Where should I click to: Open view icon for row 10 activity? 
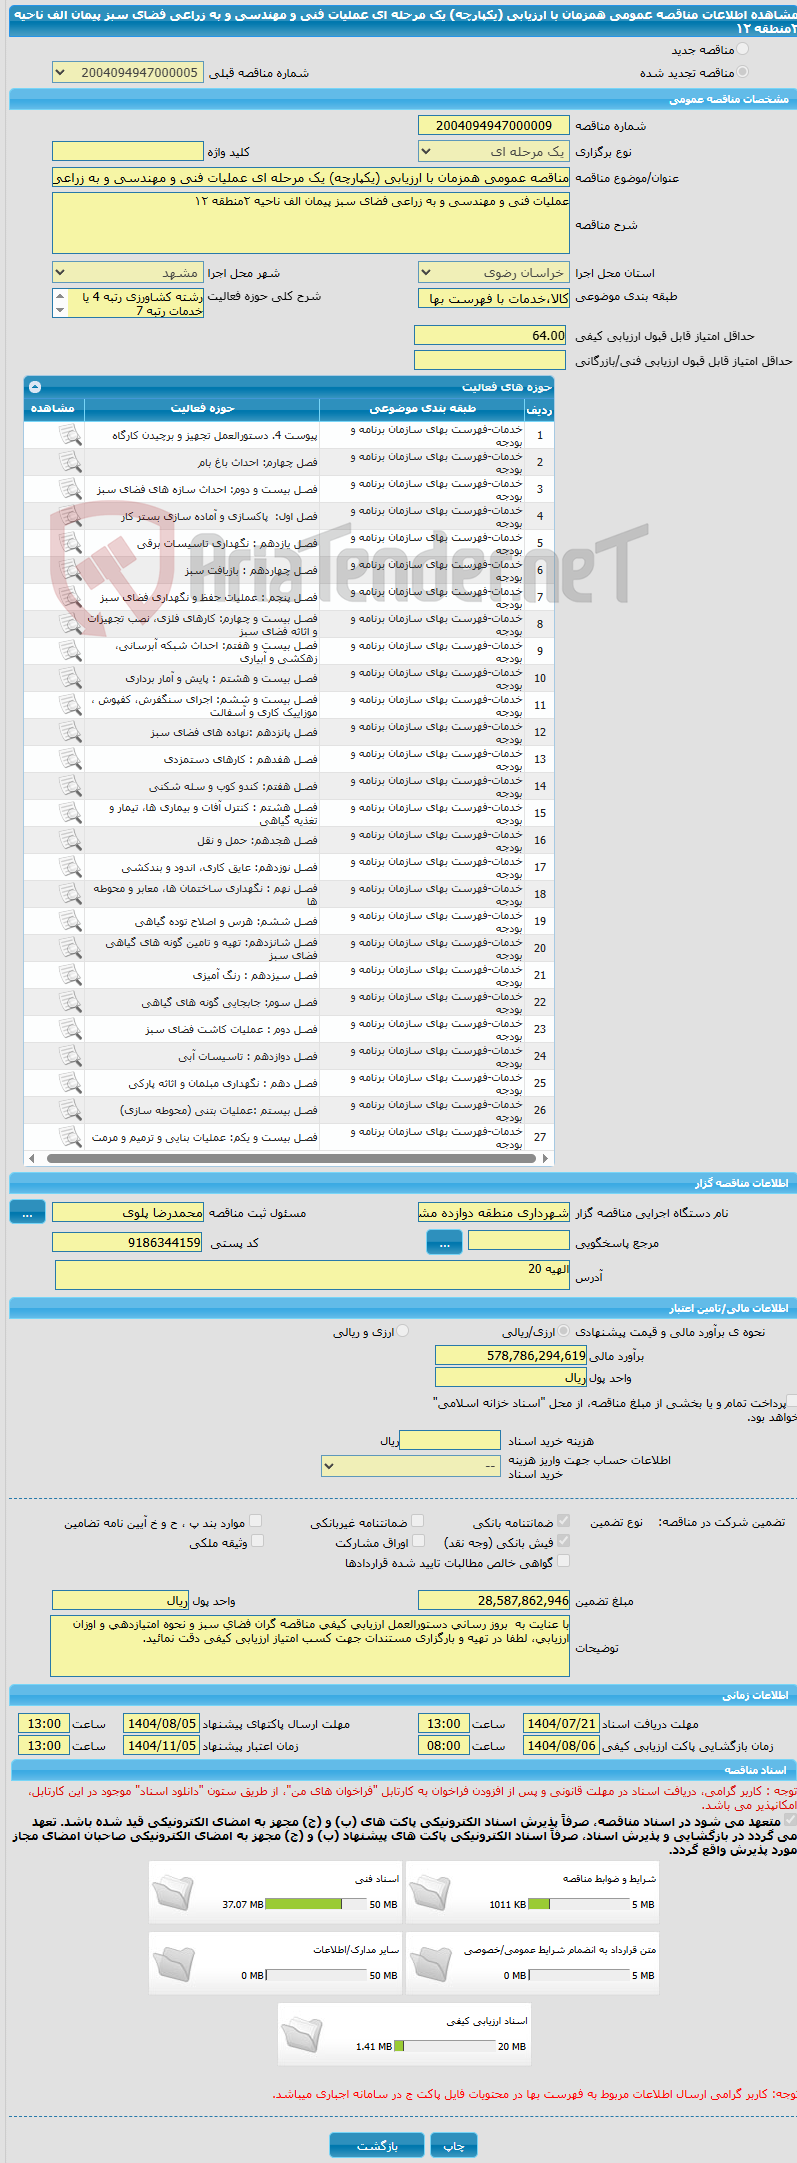(70, 678)
